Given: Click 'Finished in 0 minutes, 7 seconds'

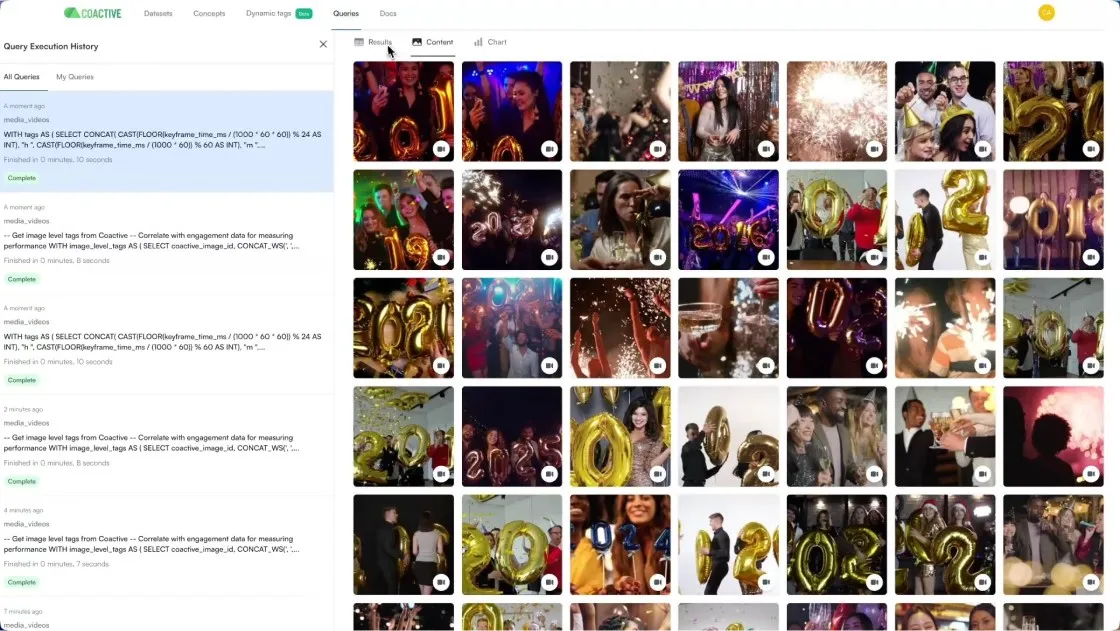Looking at the screenshot, I should click(x=56, y=564).
